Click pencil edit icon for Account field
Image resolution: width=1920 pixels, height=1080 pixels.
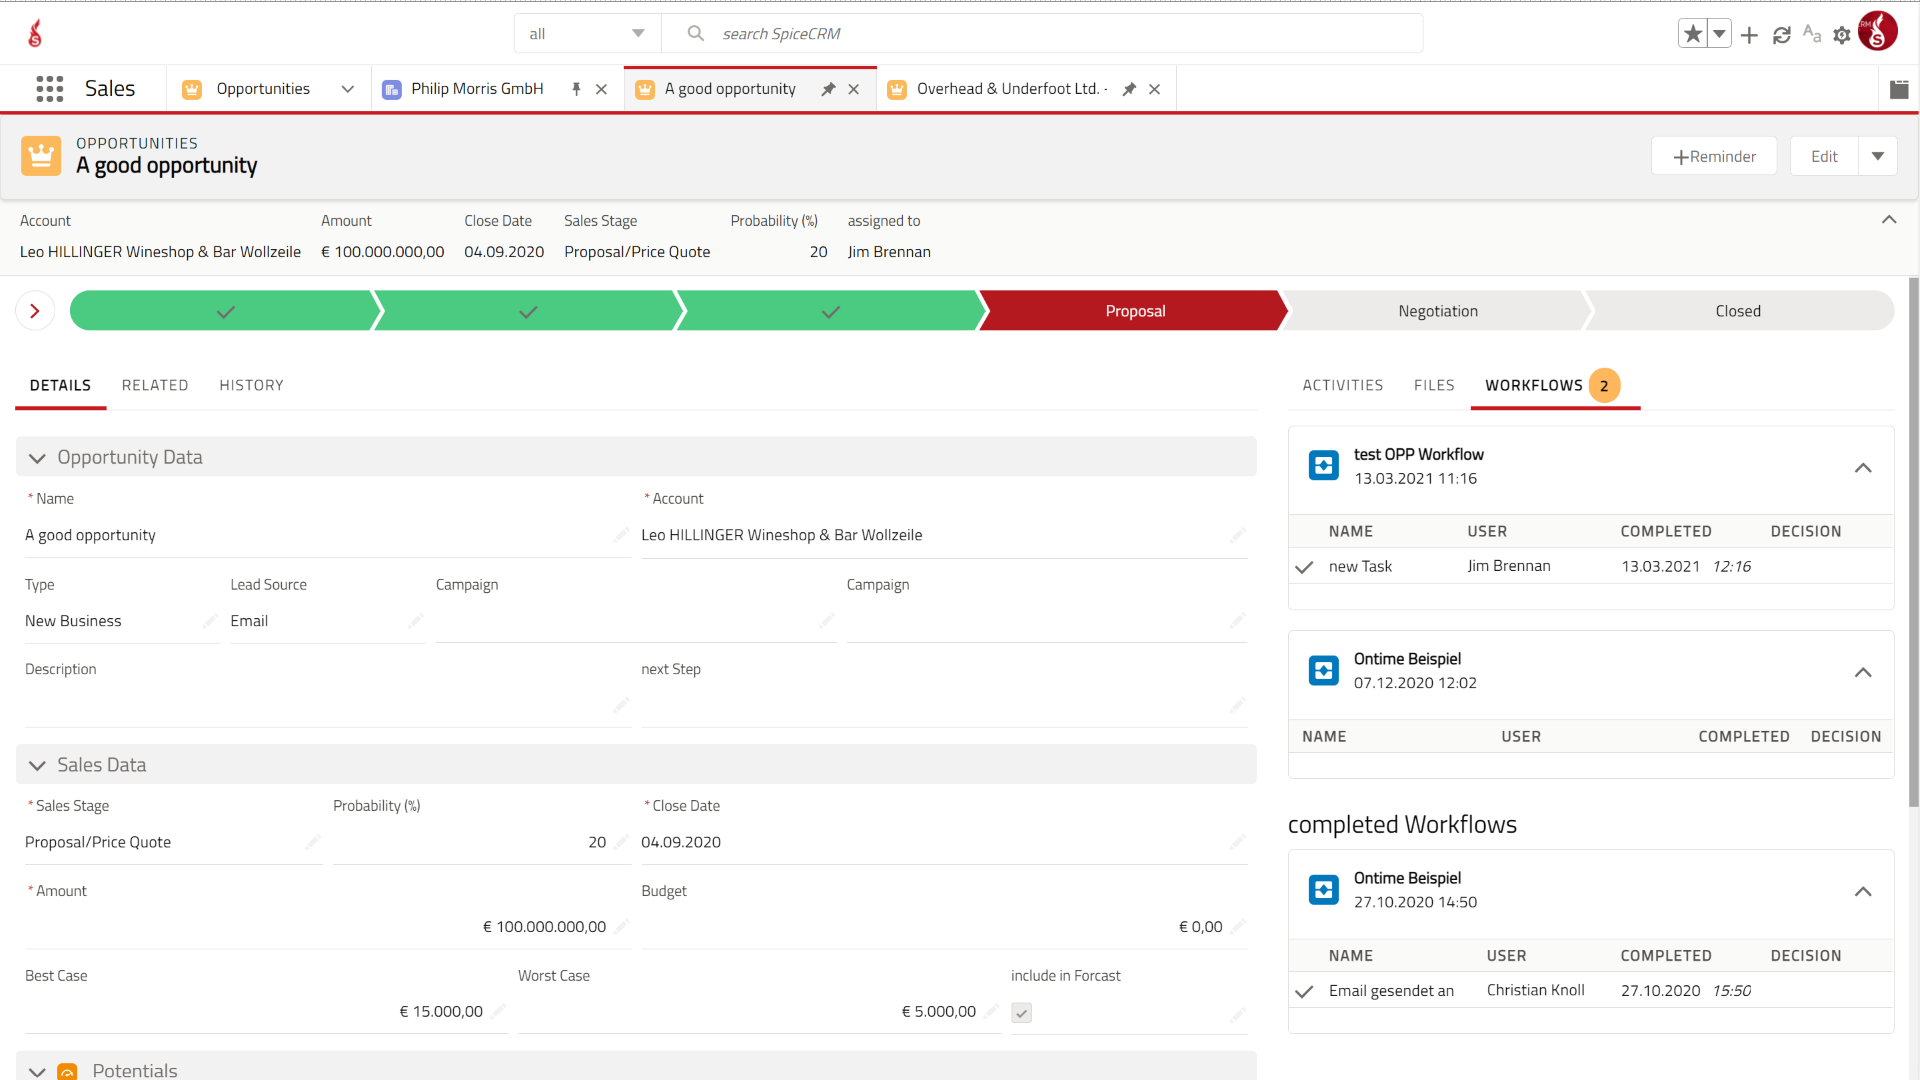(x=1238, y=535)
